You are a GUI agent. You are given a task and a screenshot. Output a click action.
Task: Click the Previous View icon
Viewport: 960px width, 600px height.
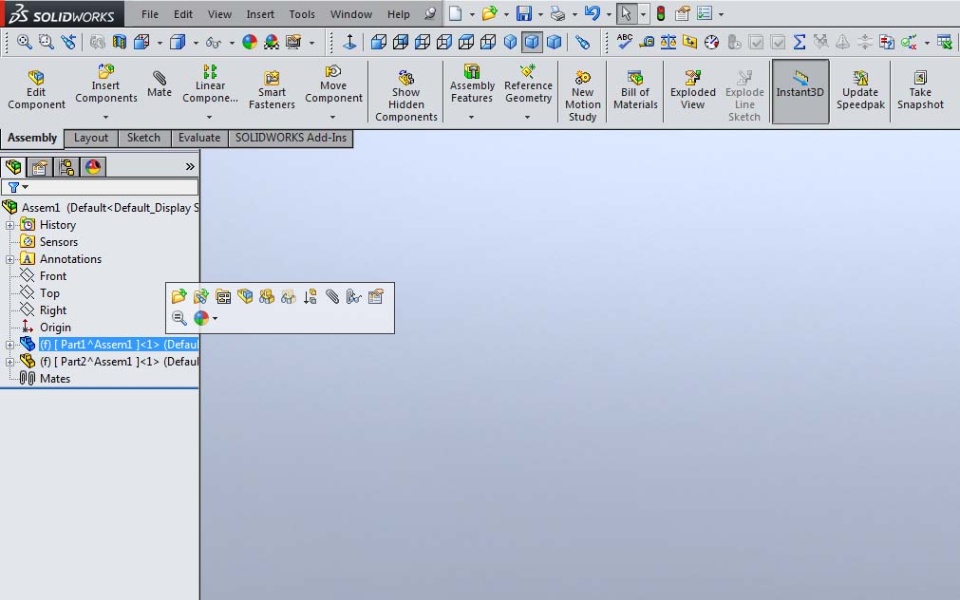point(69,42)
